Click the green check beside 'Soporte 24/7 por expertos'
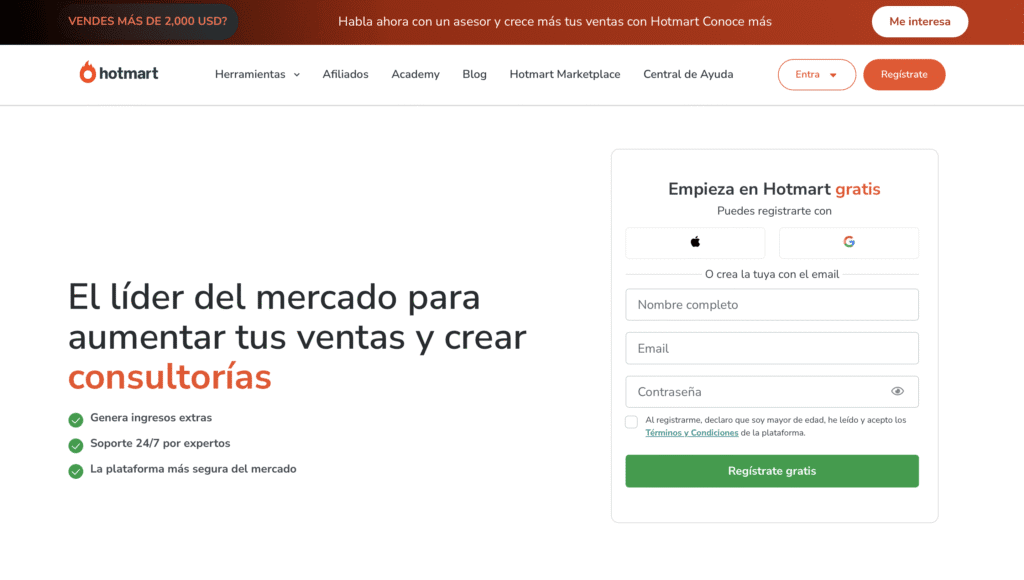 coord(76,445)
